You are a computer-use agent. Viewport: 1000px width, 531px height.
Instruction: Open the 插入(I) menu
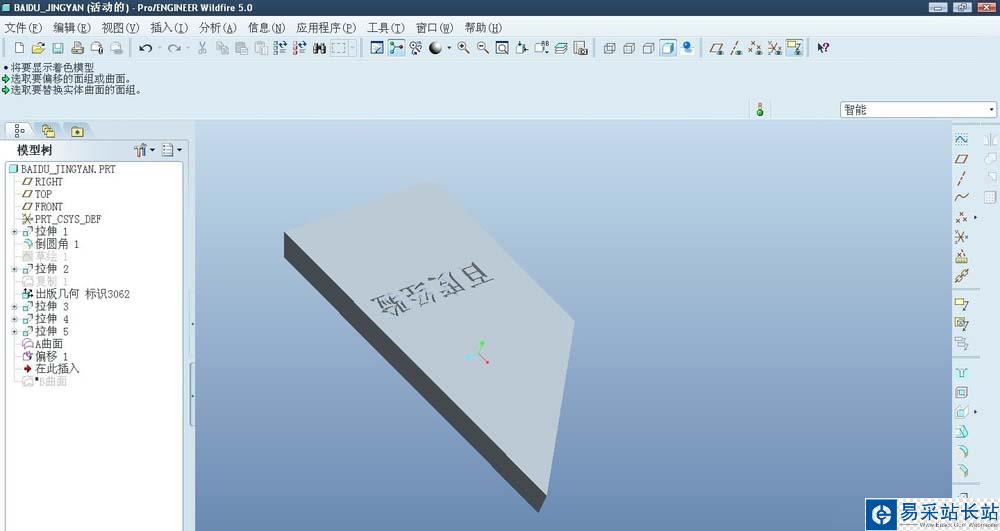[169, 27]
